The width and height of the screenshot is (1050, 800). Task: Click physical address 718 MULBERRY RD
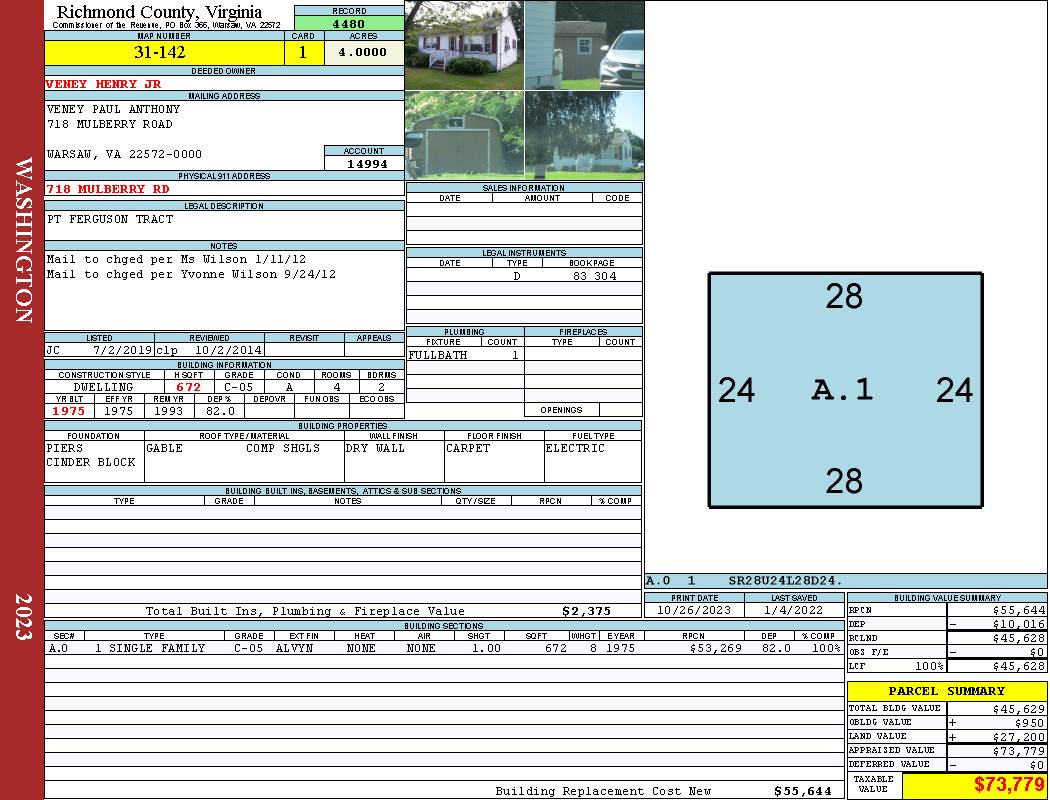[x=107, y=189]
